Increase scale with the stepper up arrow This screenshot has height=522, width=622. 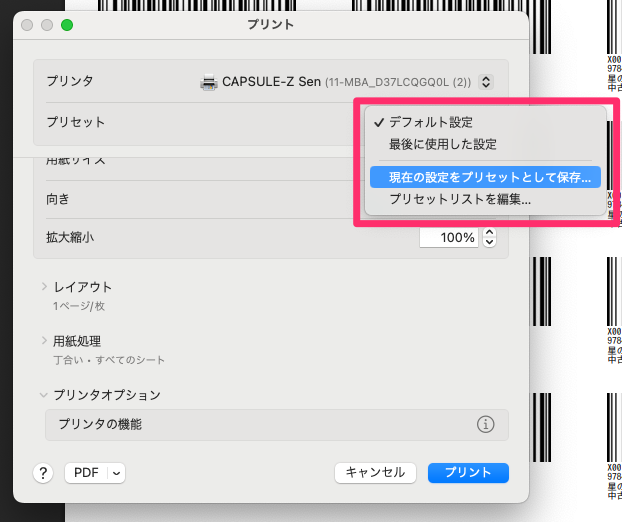(x=489, y=233)
